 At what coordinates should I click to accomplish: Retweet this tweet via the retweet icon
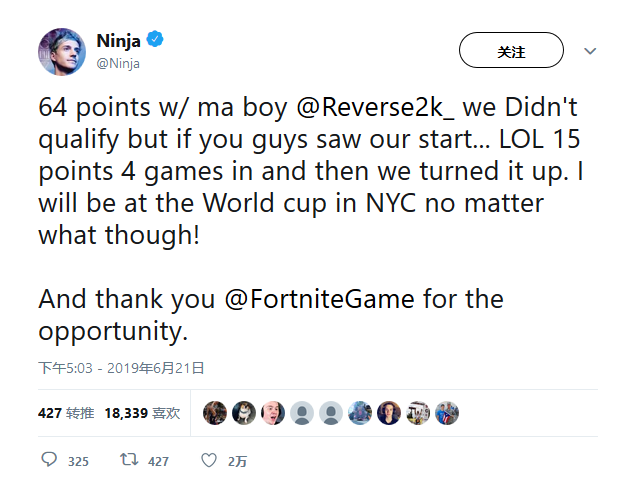point(129,461)
